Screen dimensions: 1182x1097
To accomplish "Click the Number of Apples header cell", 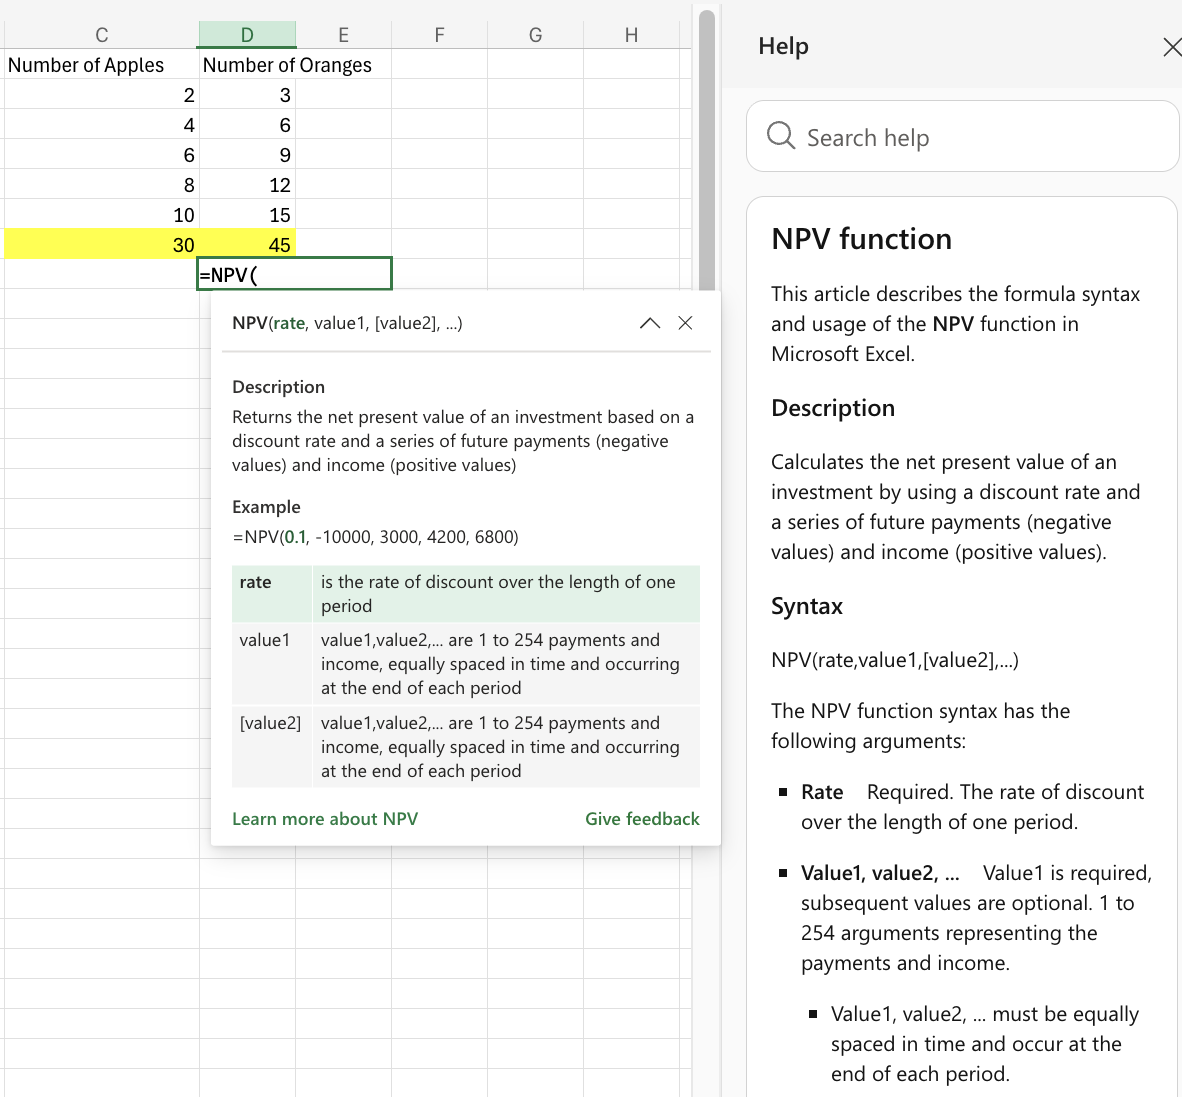I will click(x=86, y=64).
